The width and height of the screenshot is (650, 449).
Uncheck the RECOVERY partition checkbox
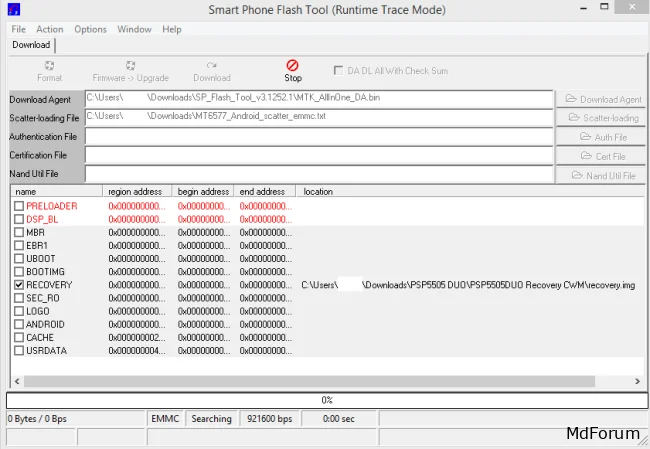[19, 285]
